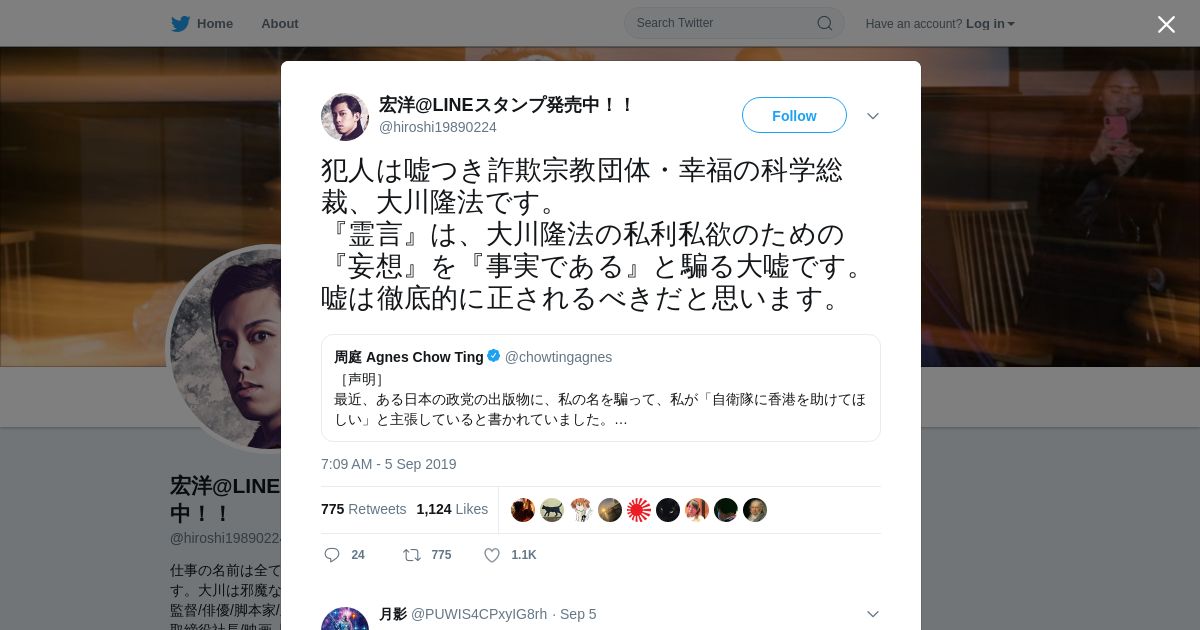Open the About menu item
Image resolution: width=1200 pixels, height=630 pixels.
coord(280,24)
